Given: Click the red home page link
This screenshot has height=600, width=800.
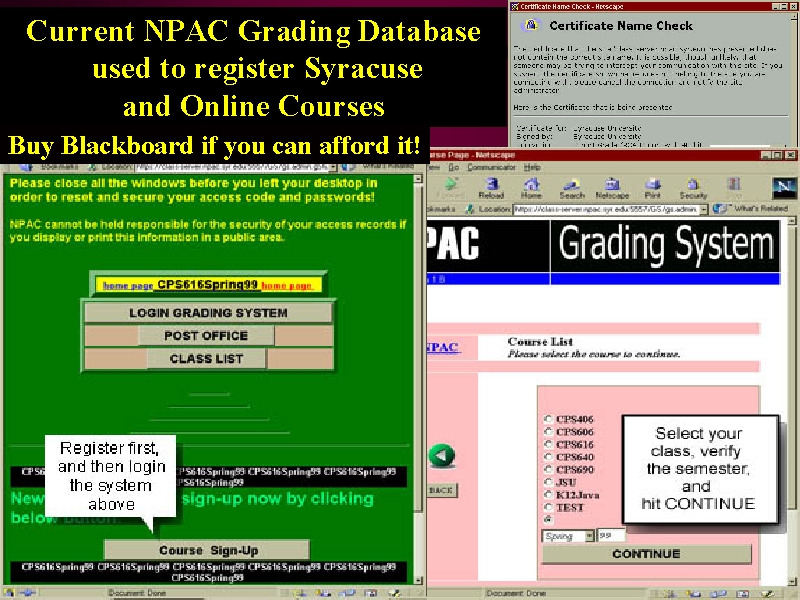Looking at the screenshot, I should pos(287,286).
